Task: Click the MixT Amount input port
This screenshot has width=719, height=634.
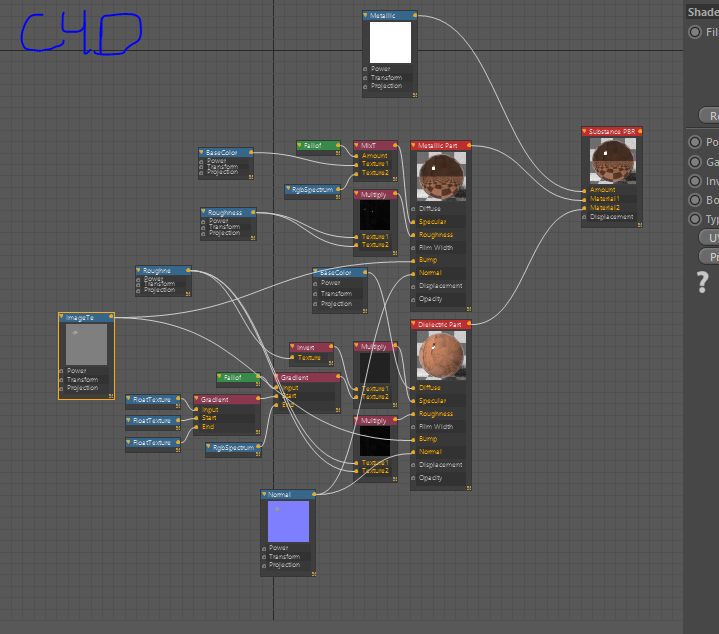Action: [x=356, y=156]
